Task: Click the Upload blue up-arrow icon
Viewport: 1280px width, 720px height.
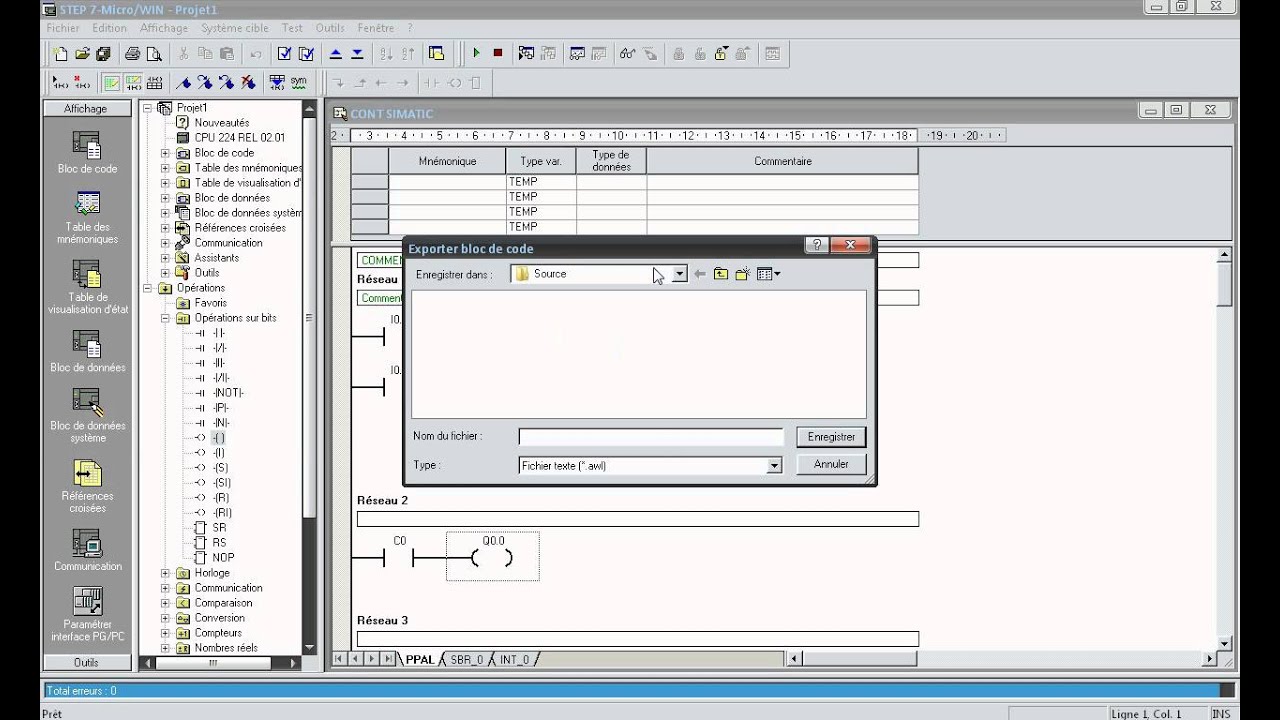Action: point(336,54)
